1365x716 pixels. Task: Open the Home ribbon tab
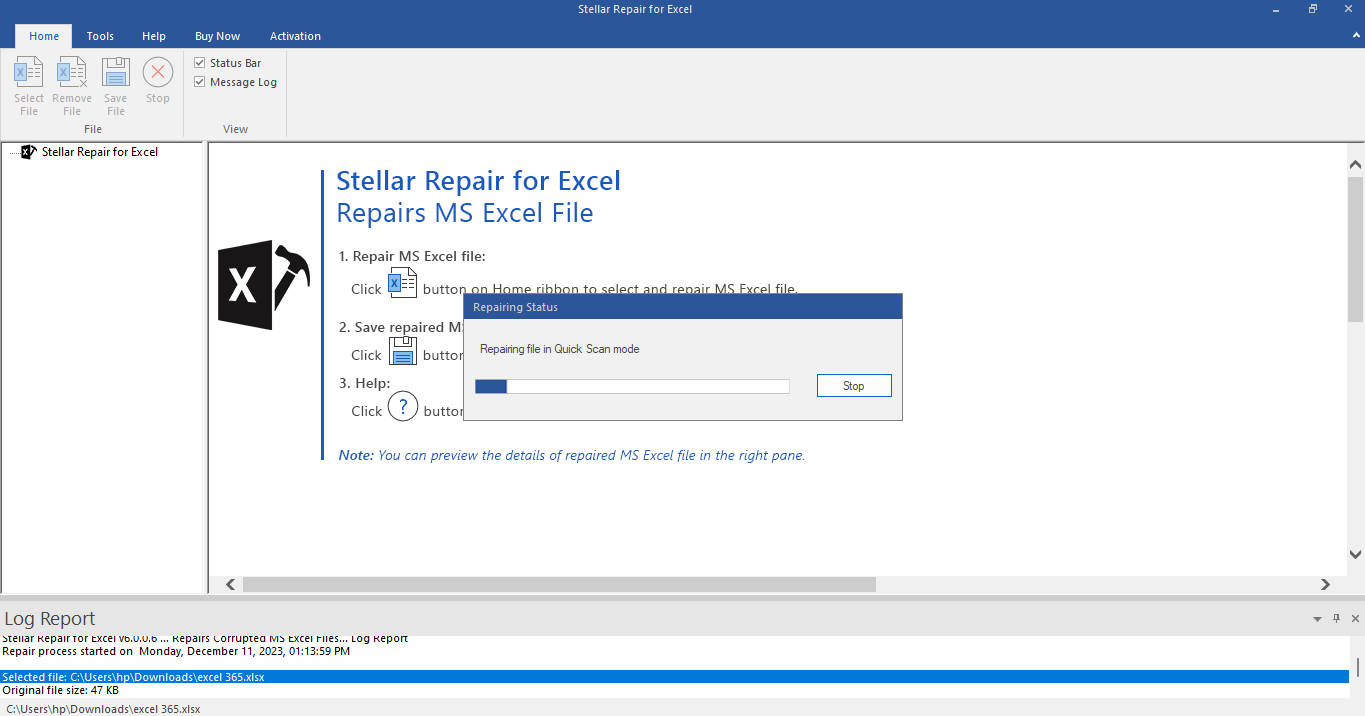coord(44,36)
